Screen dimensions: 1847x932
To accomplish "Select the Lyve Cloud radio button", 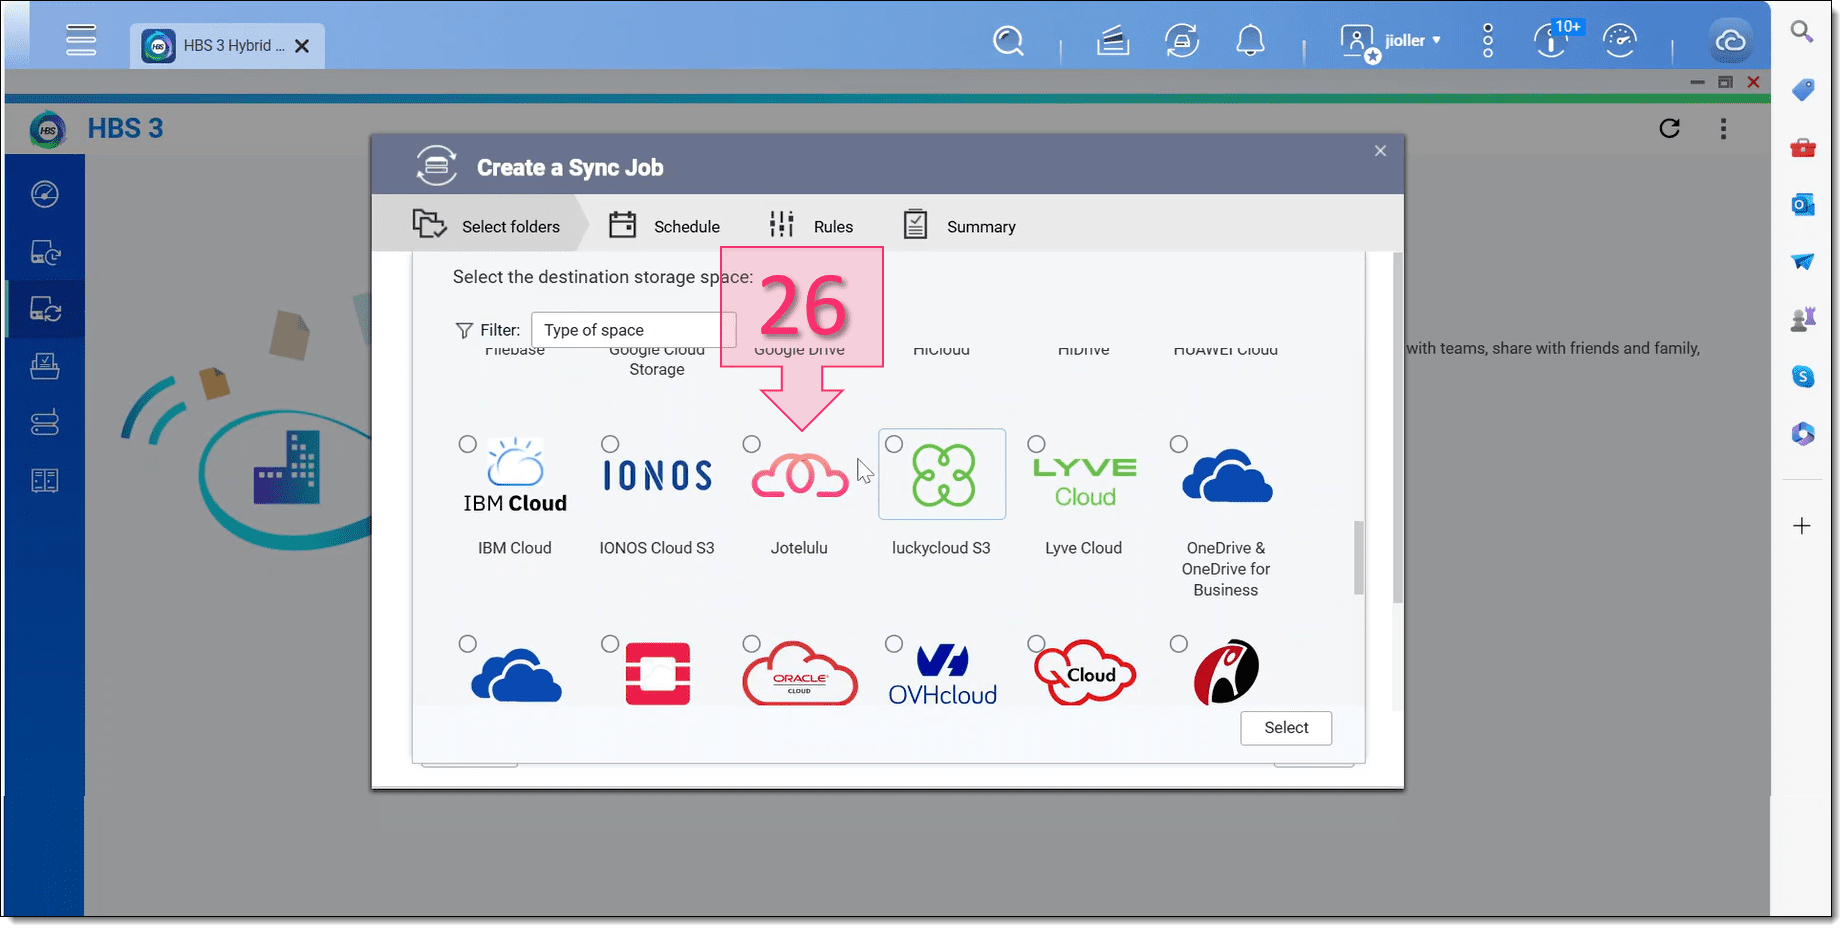I will click(1036, 444).
